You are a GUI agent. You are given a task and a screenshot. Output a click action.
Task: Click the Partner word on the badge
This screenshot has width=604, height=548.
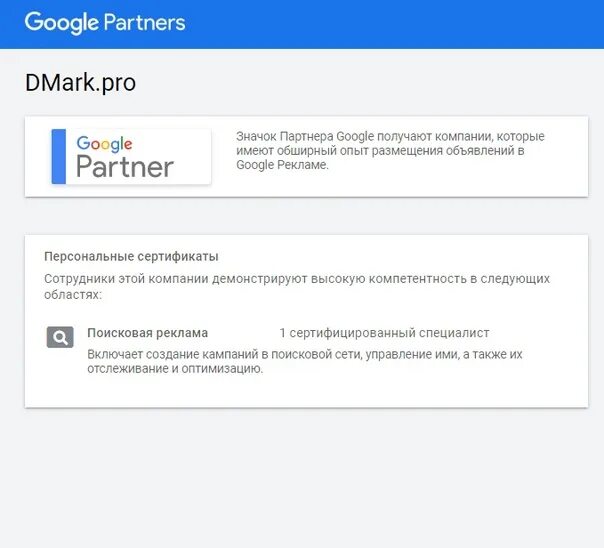125,167
